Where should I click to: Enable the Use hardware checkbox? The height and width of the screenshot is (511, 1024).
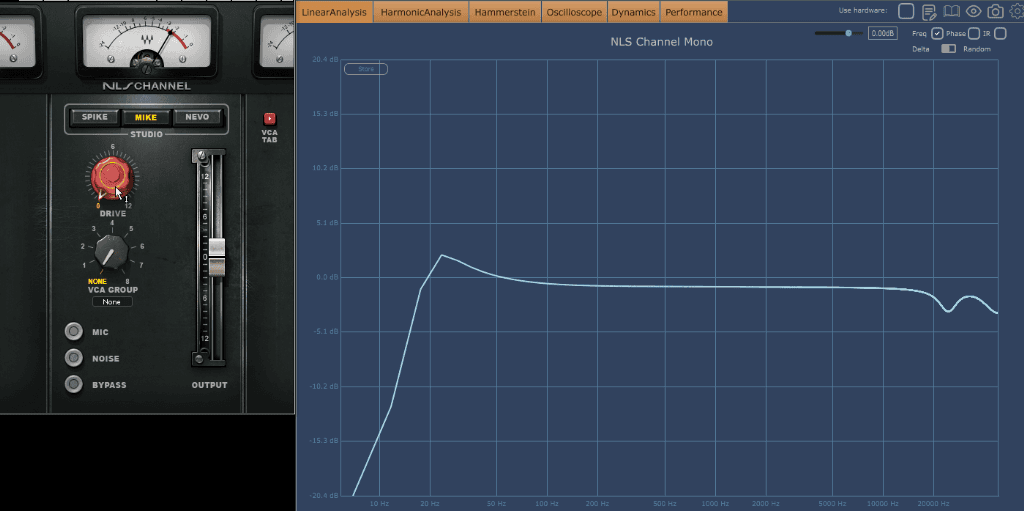tap(906, 11)
